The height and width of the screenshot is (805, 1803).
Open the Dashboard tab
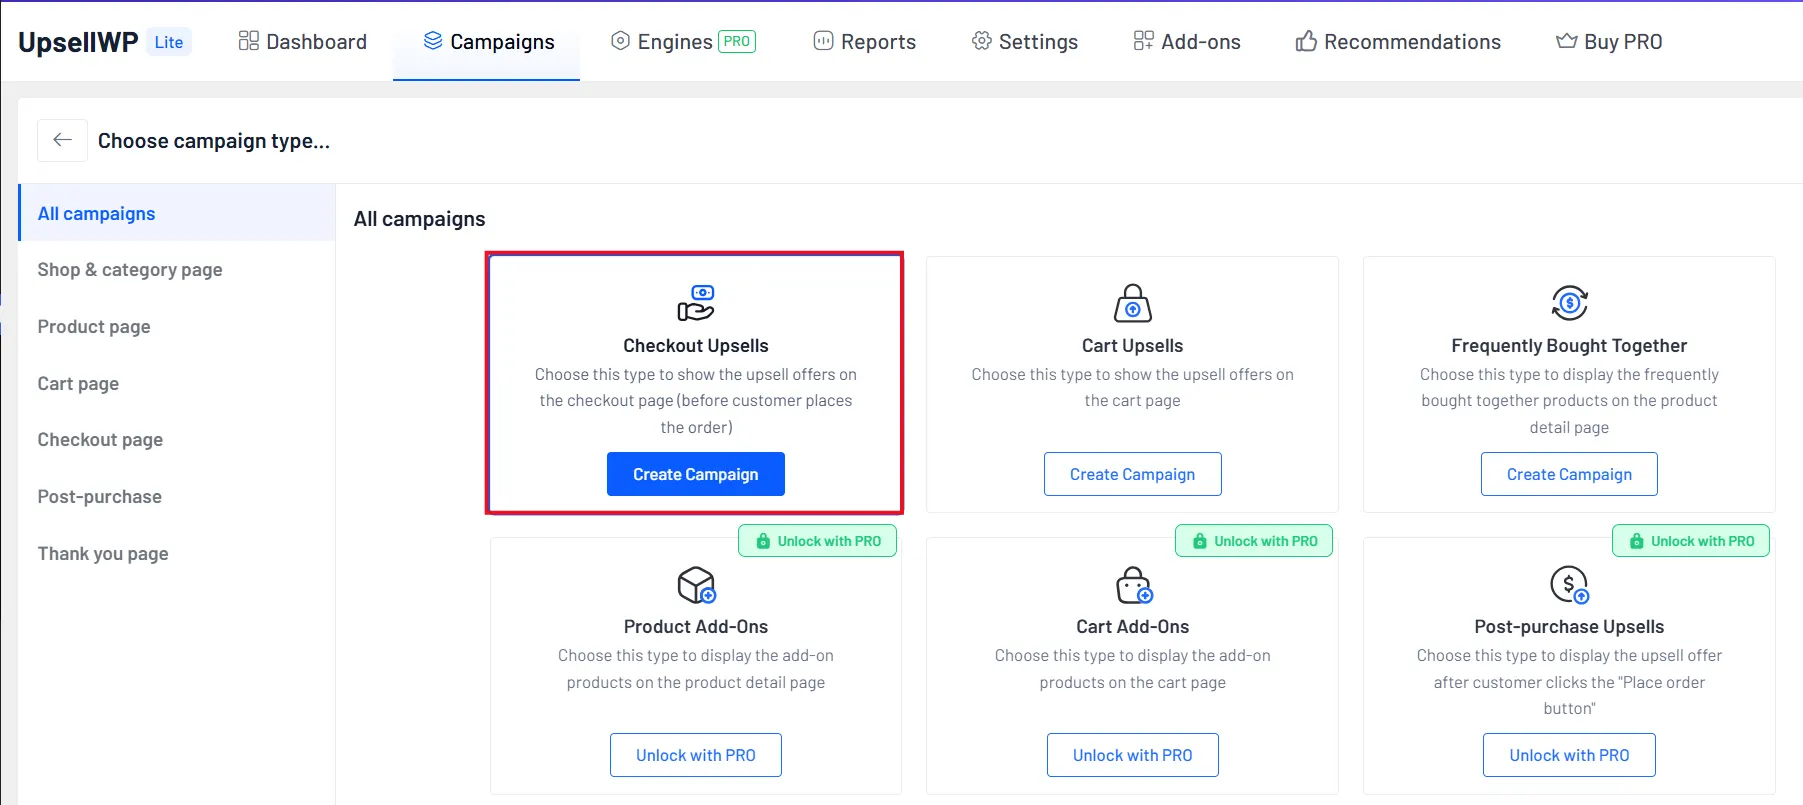(x=303, y=42)
